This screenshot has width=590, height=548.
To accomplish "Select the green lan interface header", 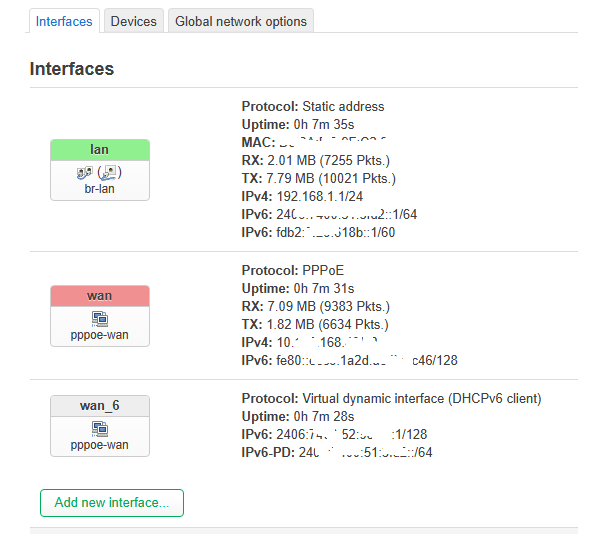I will (100, 150).
